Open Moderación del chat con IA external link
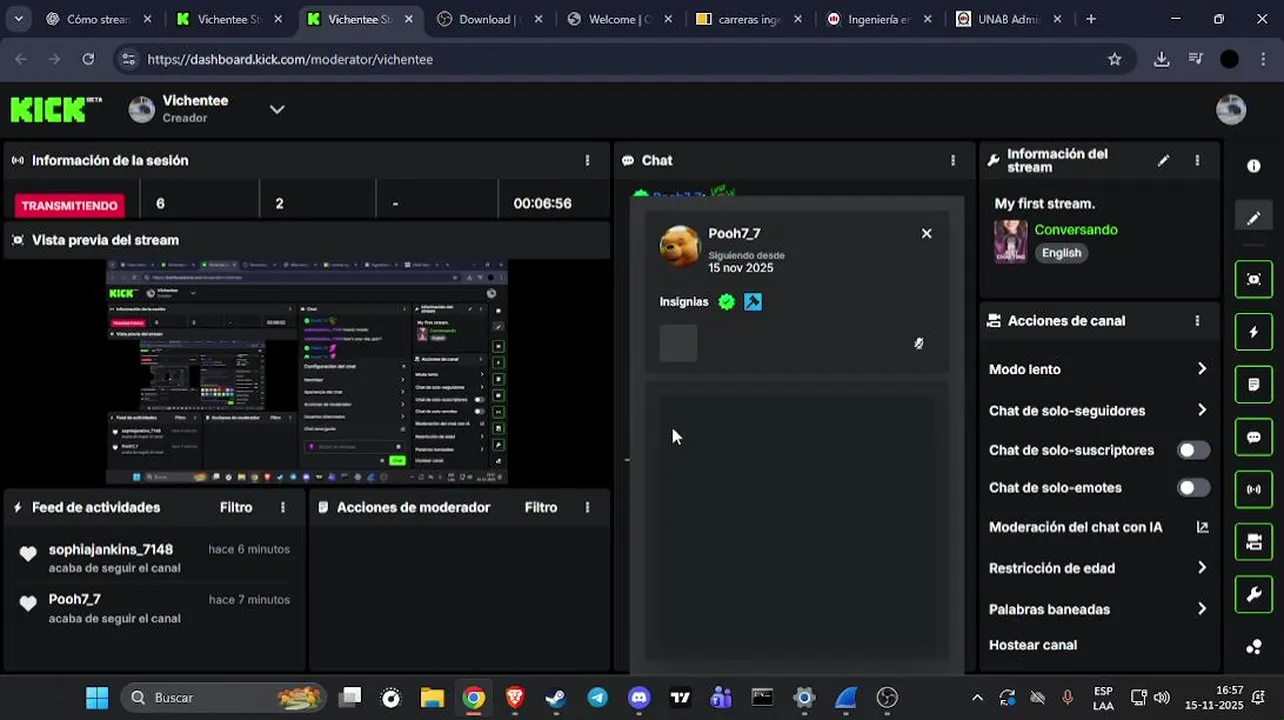 [x=1202, y=527]
